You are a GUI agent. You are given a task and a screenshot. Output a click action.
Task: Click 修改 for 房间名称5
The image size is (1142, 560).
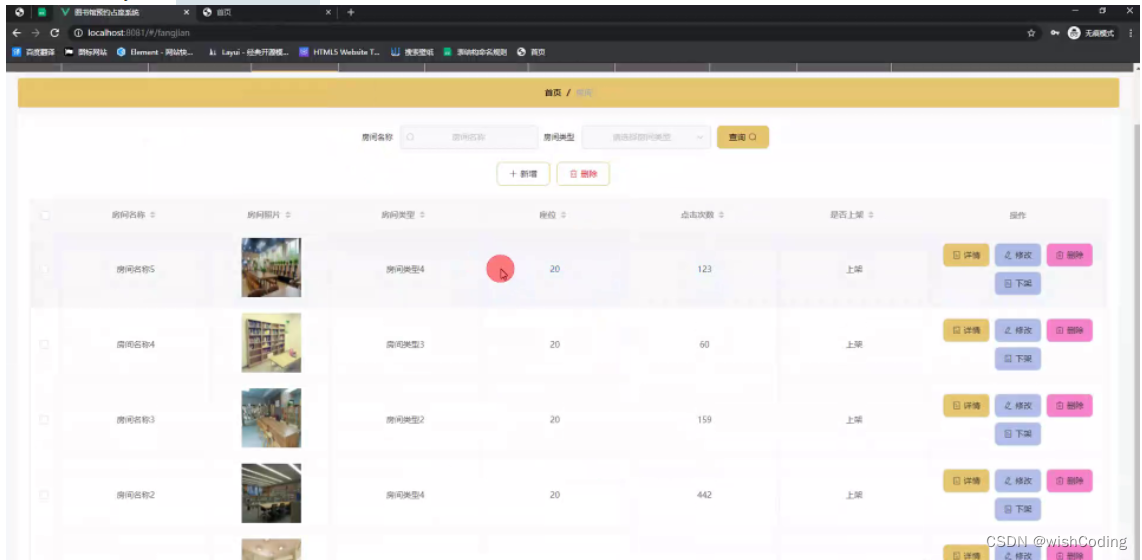click(x=1017, y=255)
